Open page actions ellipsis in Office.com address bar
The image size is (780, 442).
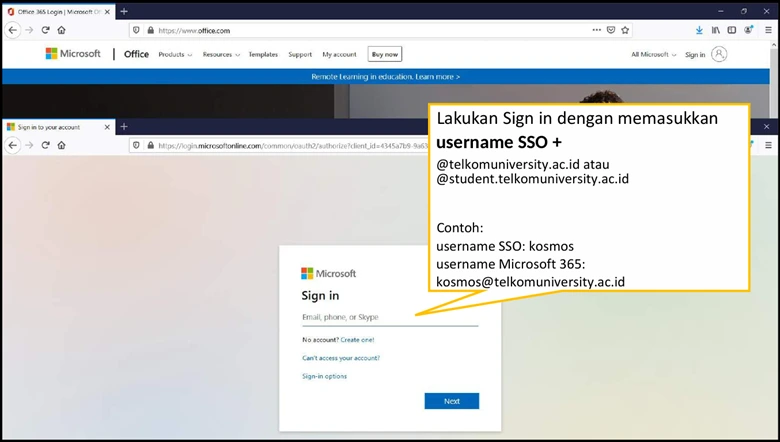(596, 30)
